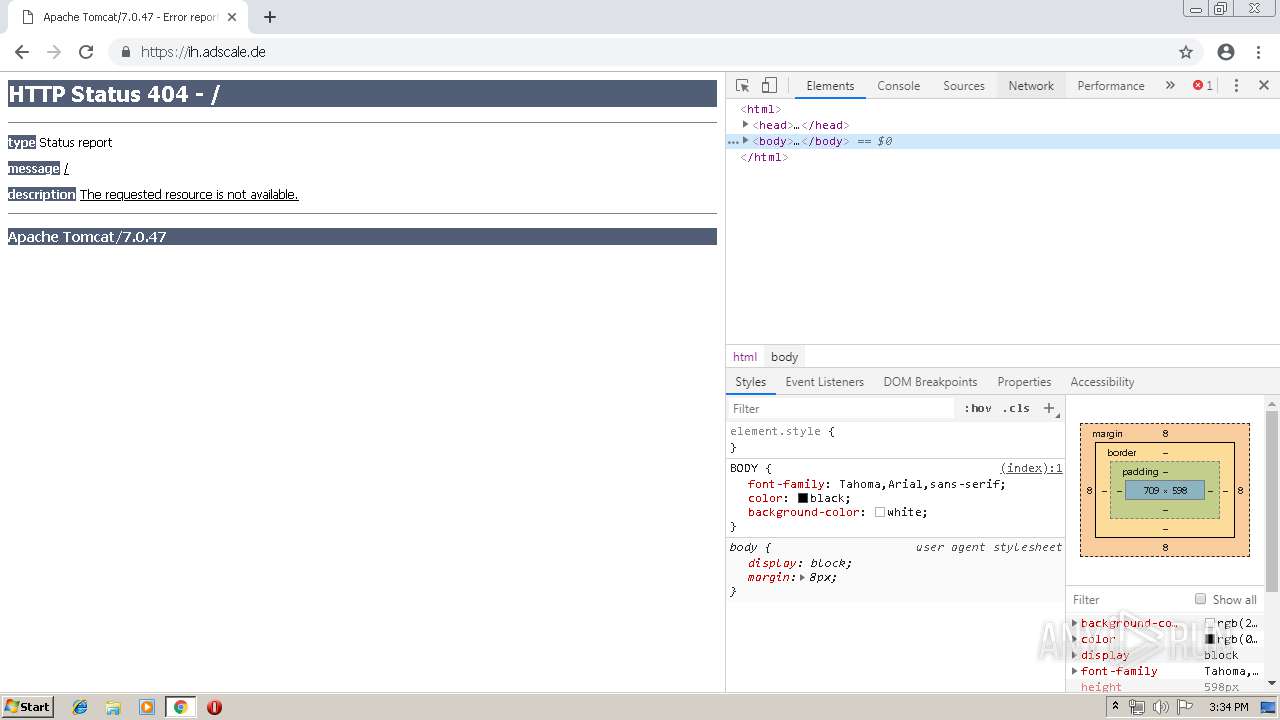Image resolution: width=1280 pixels, height=720 pixels.
Task: Expand computed background-color property
Action: tap(1075, 623)
